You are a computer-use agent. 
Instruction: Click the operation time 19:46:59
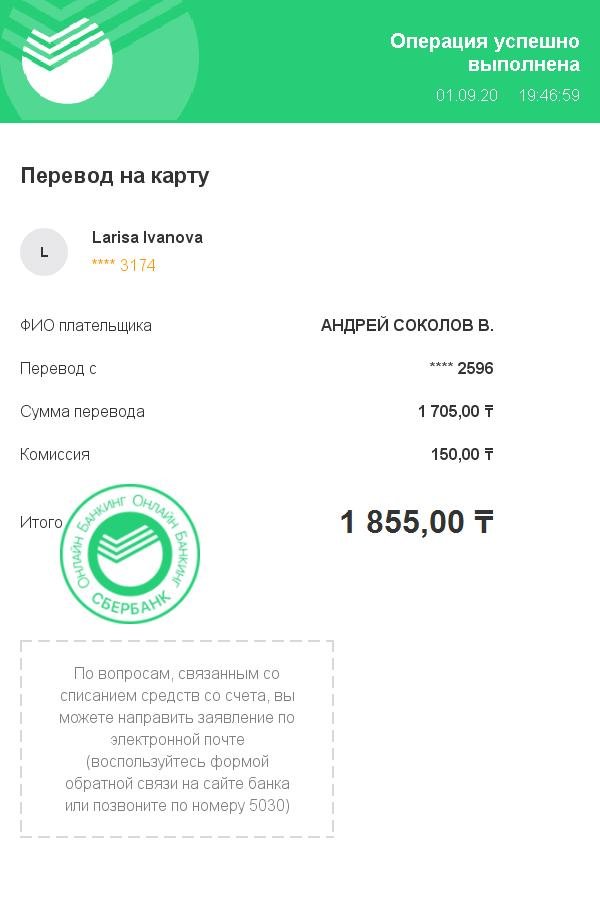point(550,95)
